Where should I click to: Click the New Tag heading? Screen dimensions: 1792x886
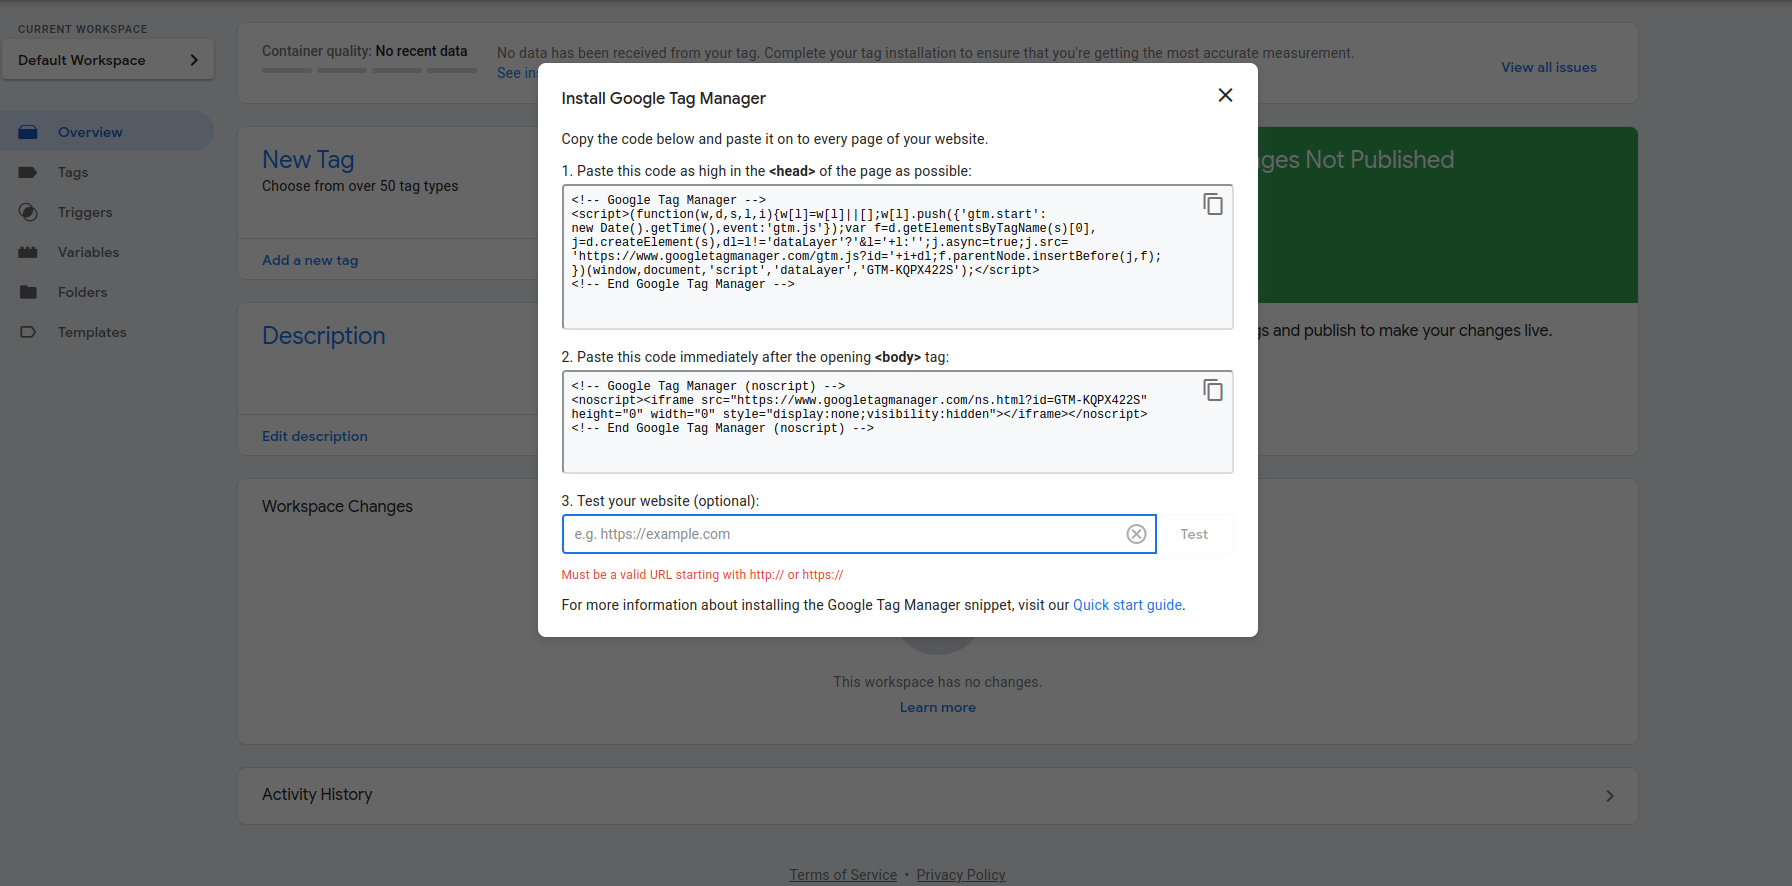coord(308,160)
